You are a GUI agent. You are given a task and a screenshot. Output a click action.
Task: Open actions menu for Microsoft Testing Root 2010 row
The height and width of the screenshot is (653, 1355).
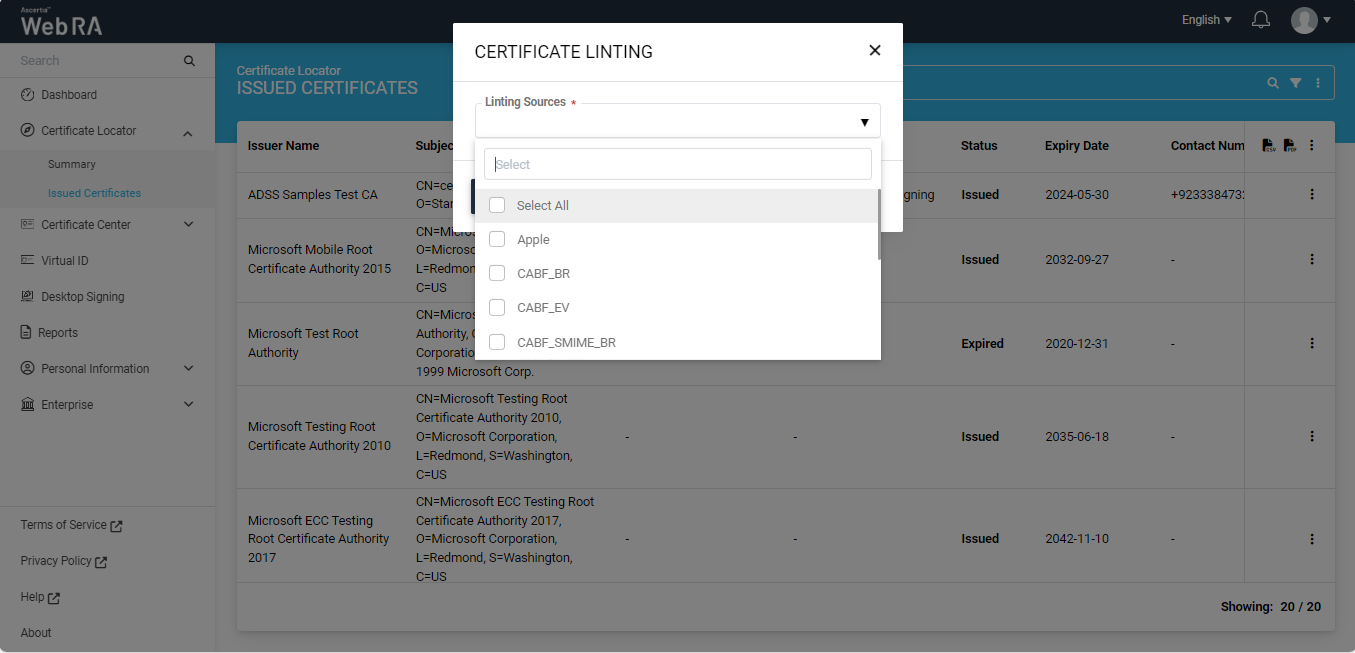(1312, 437)
